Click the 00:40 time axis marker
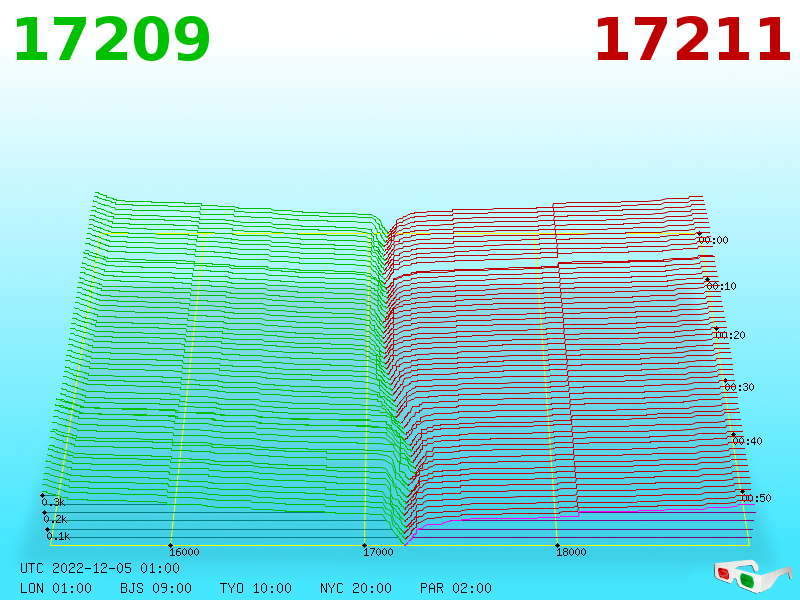800x600 pixels. [x=747, y=441]
